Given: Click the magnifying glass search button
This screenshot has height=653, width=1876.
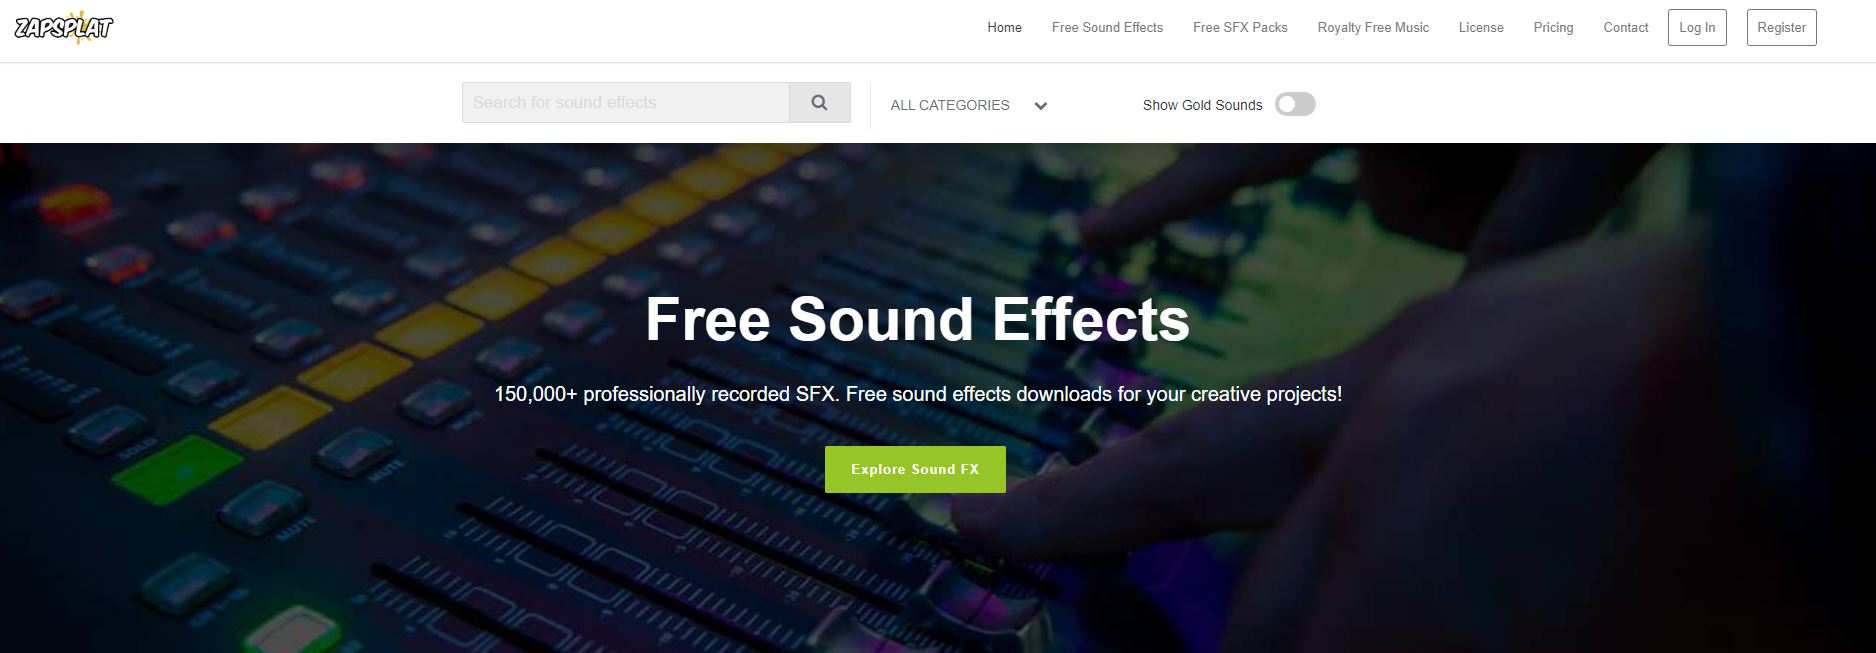Looking at the screenshot, I should (x=820, y=103).
